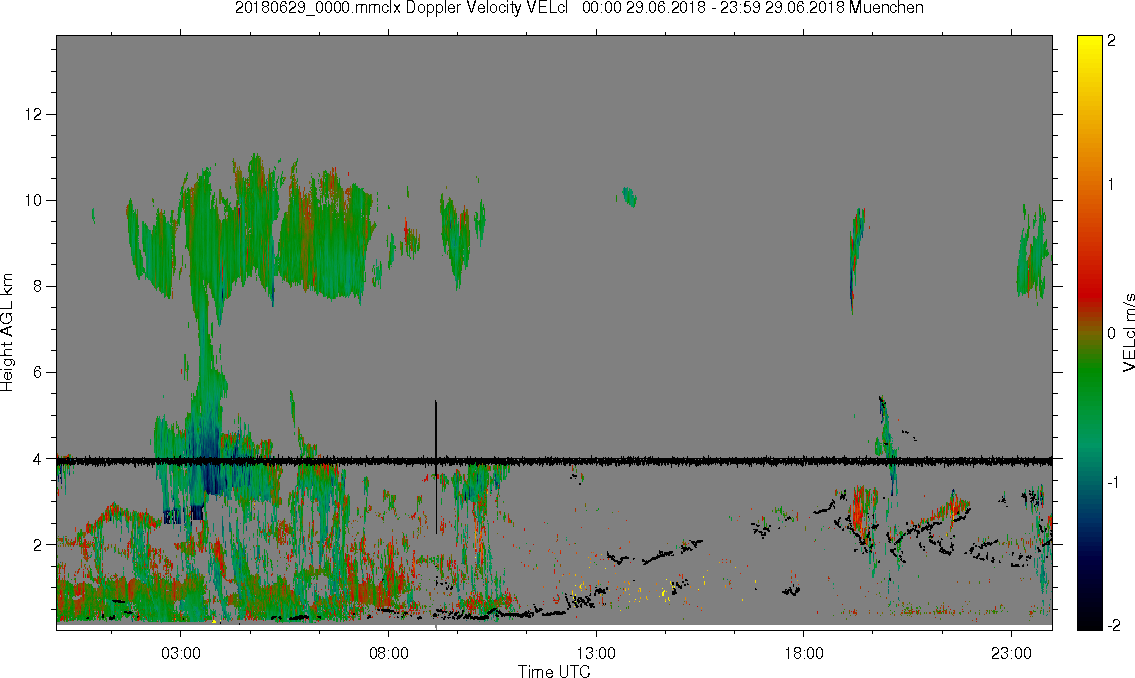Click the Time UTC axis title
The image size is (1135, 678).
point(554,671)
